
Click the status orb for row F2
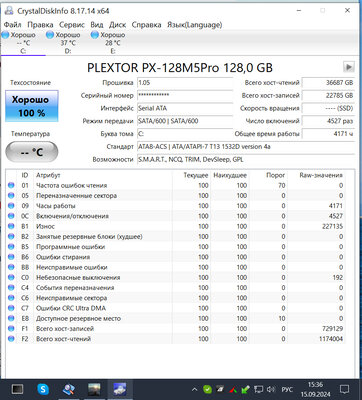tap(11, 339)
